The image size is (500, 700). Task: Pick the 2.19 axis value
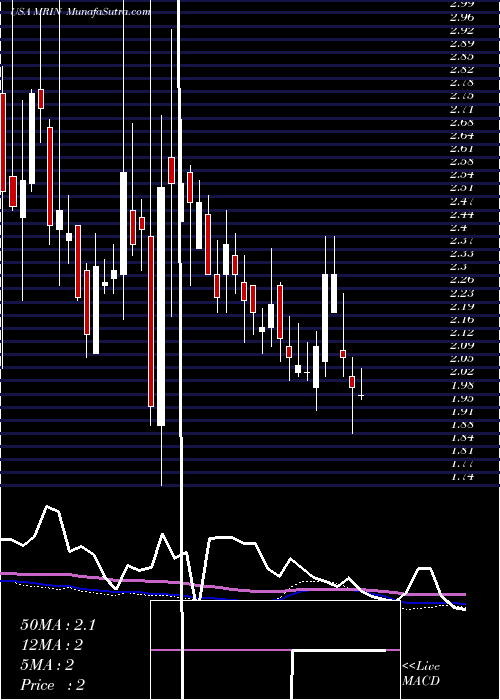tap(462, 306)
